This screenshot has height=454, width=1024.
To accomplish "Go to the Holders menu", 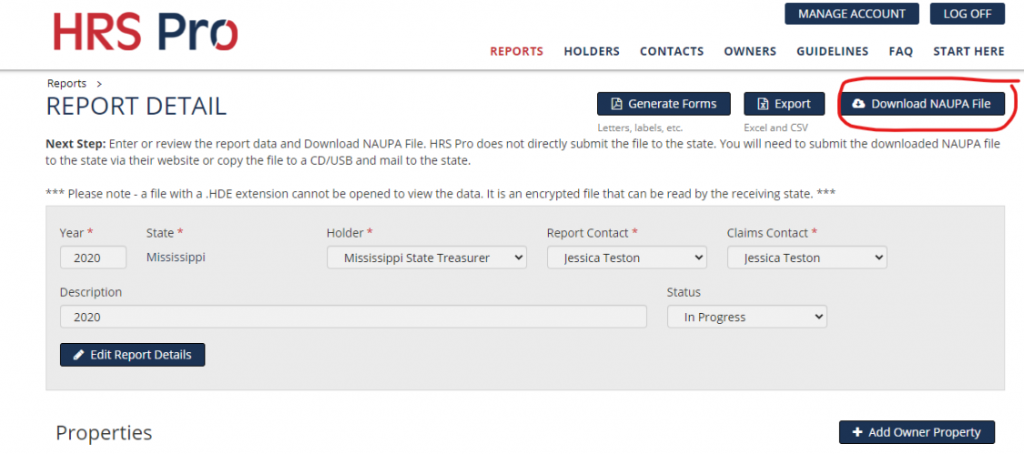I will point(592,51).
